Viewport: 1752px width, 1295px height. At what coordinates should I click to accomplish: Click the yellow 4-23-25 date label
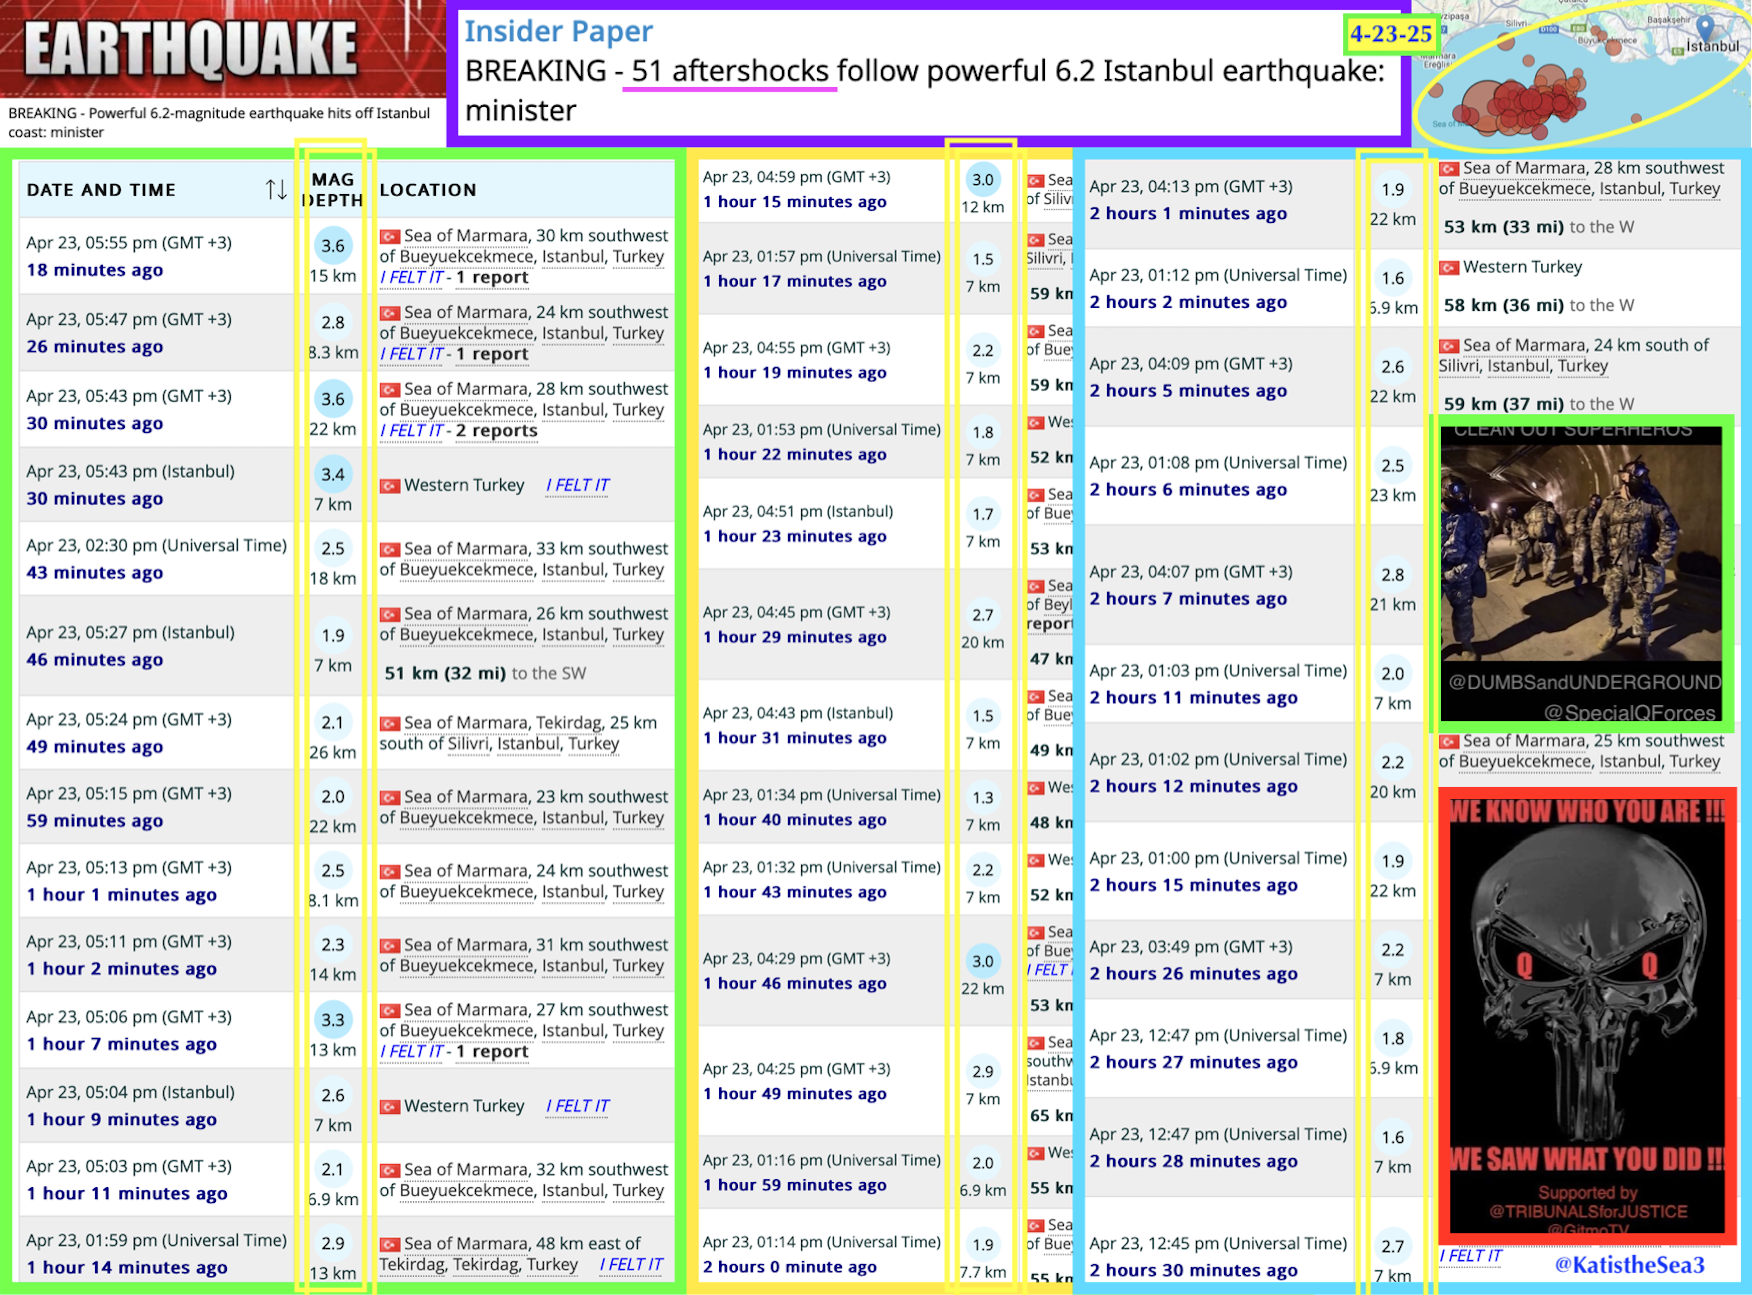coord(1390,34)
